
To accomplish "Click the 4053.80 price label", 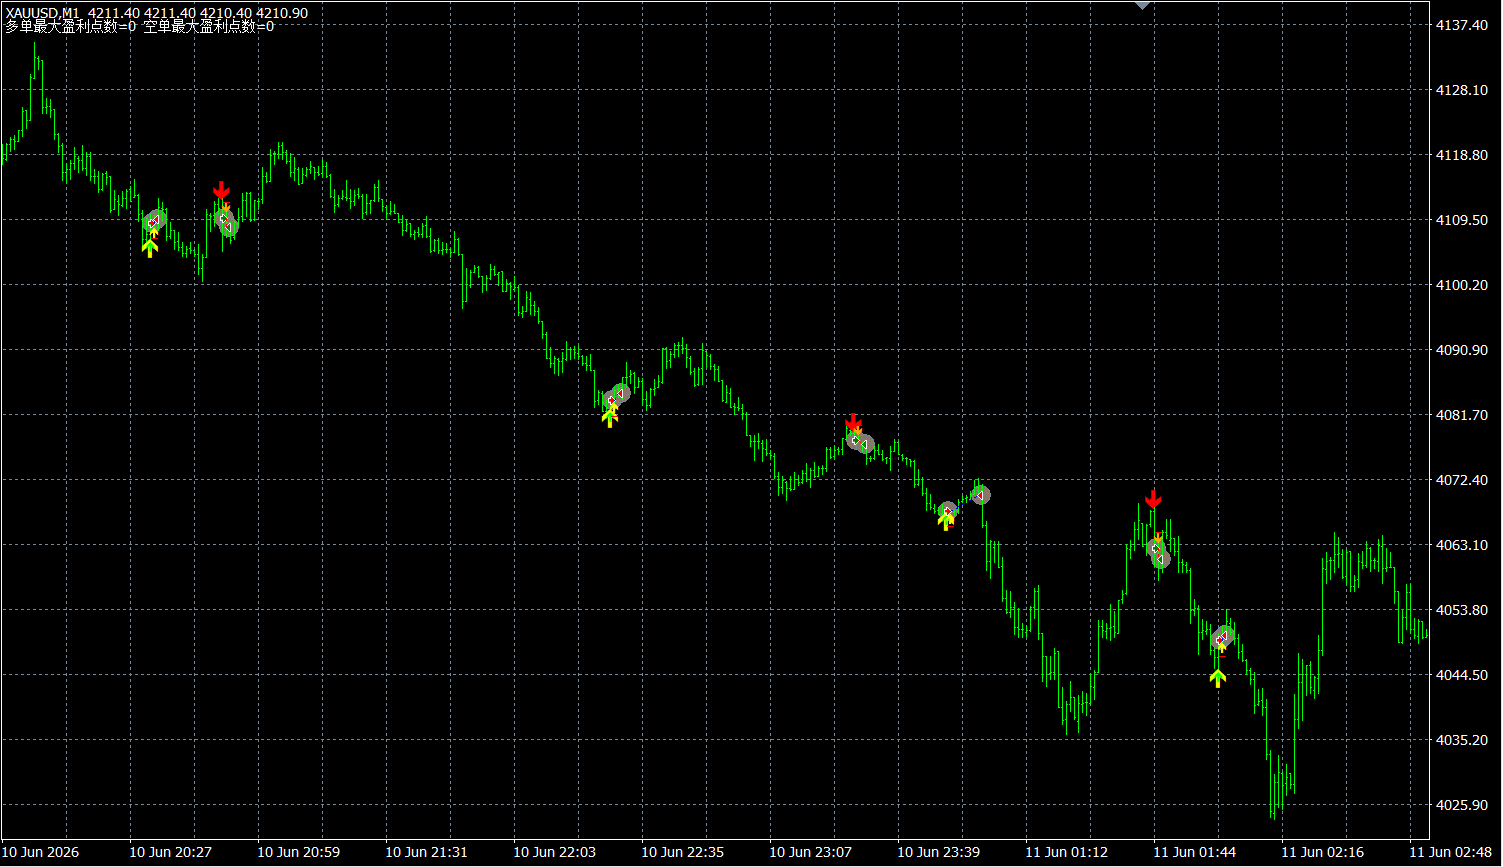I will point(1461,610).
